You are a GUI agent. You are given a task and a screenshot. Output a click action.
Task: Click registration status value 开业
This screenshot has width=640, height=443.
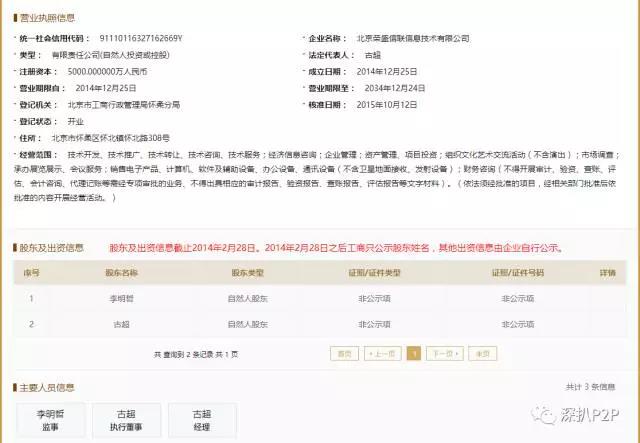tap(76, 122)
